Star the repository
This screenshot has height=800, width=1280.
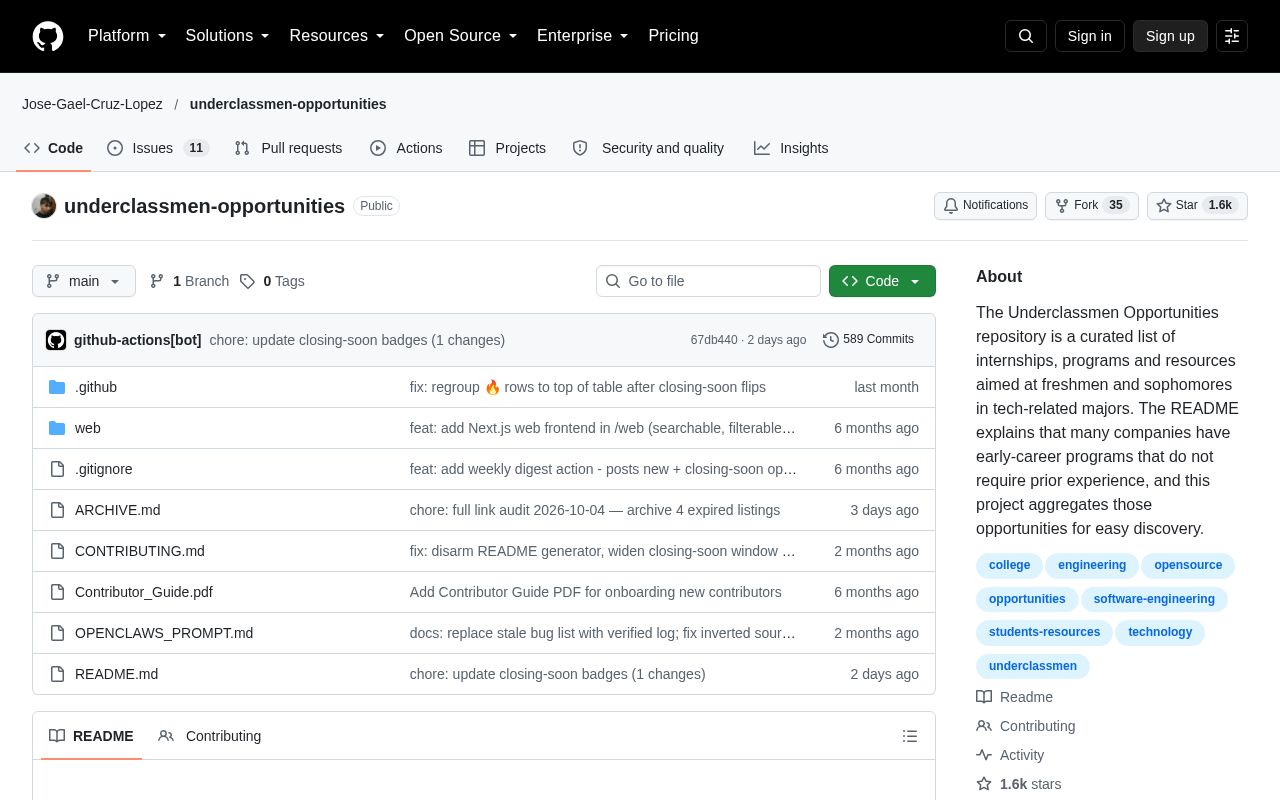coord(1197,205)
